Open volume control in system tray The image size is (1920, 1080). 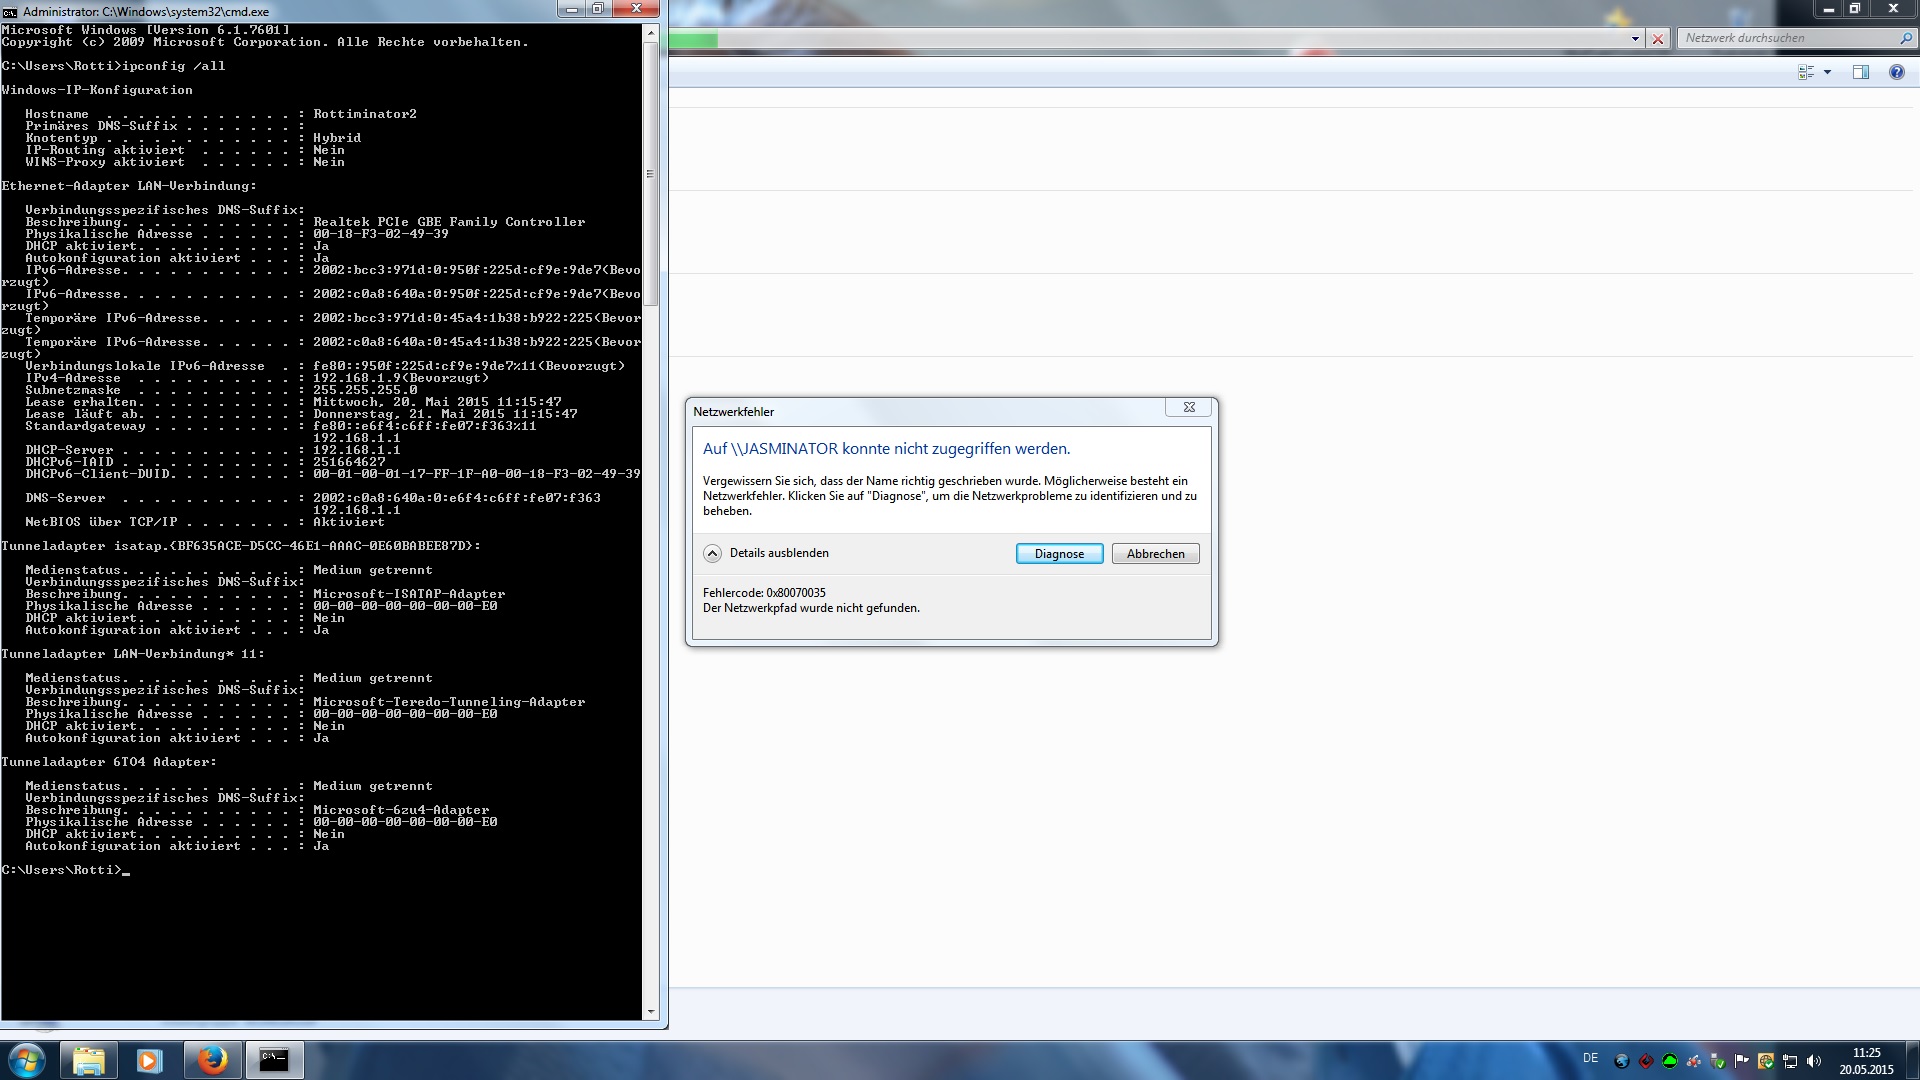[1814, 1061]
